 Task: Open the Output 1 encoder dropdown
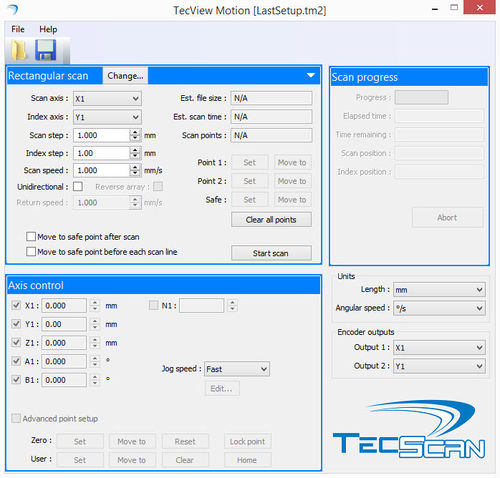click(439, 348)
